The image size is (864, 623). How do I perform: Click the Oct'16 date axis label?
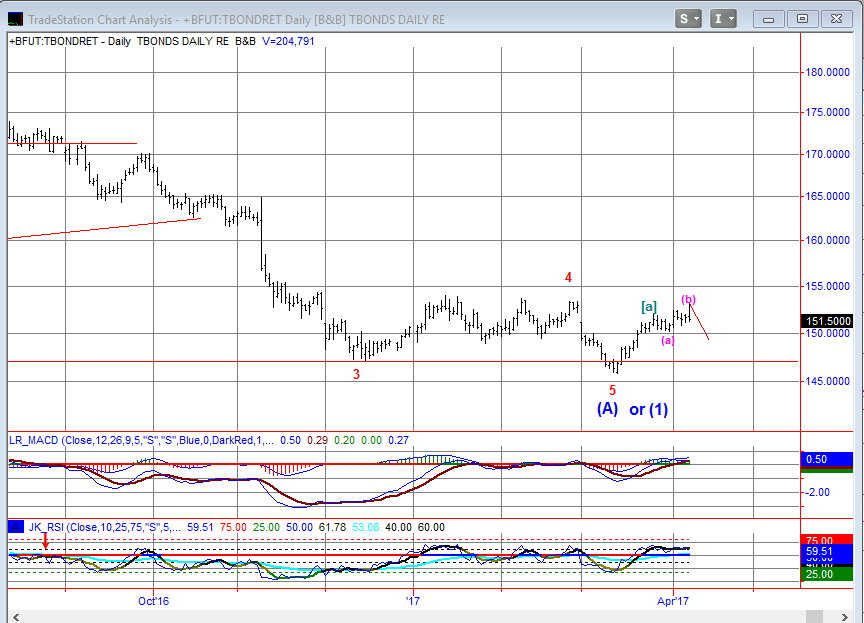[153, 601]
